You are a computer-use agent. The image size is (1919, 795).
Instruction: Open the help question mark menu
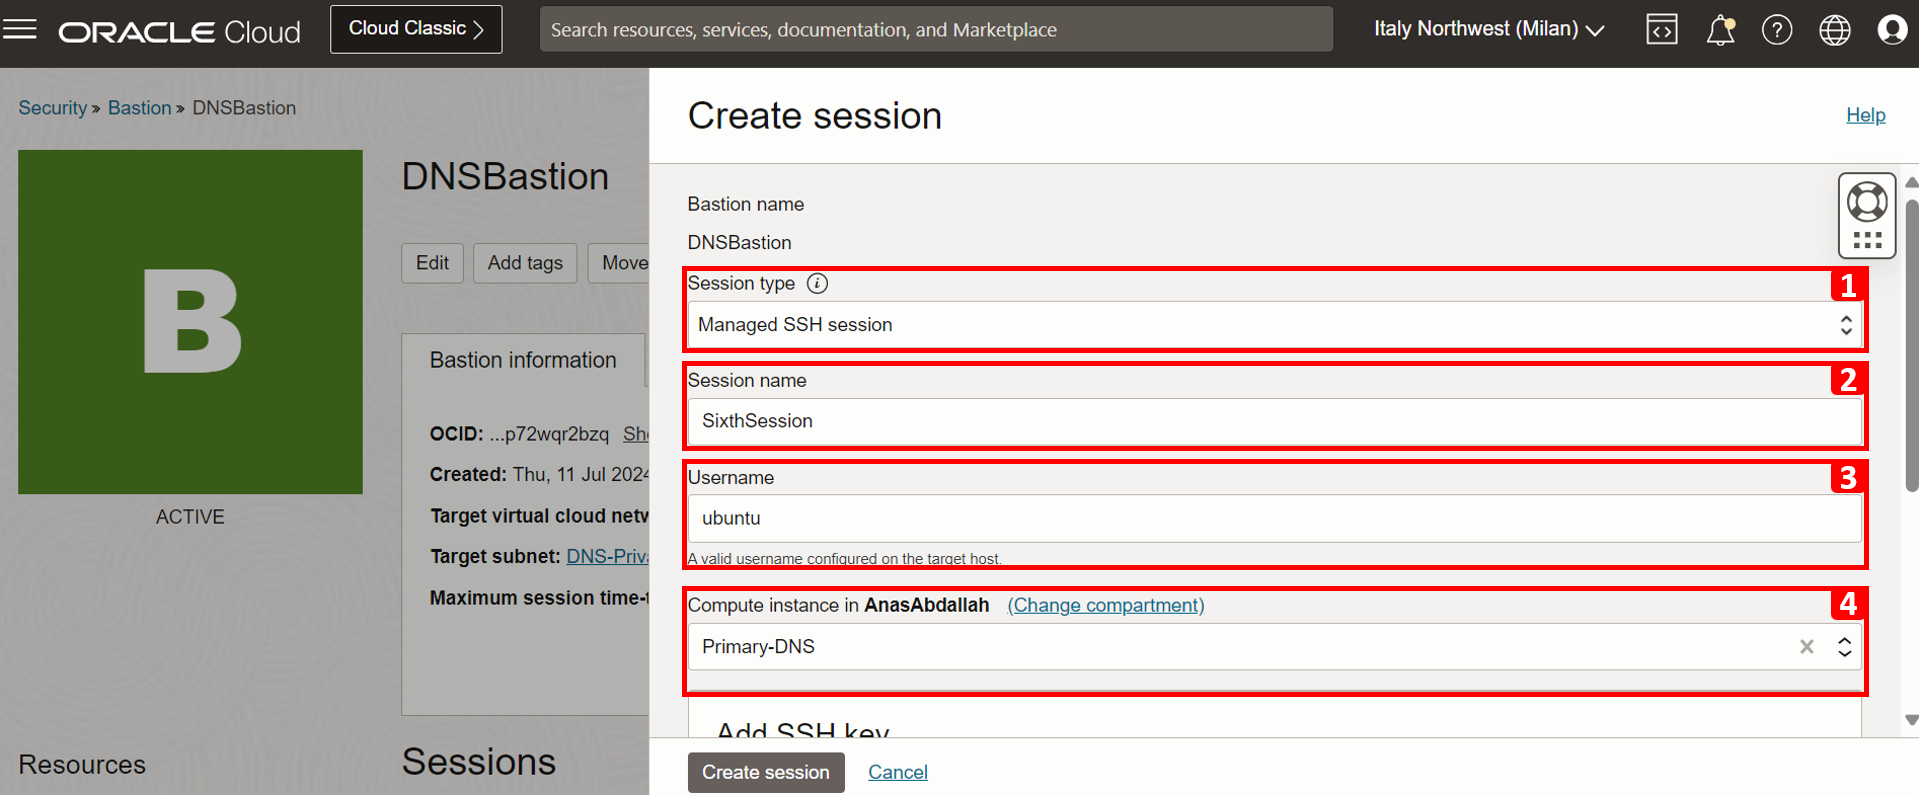click(1777, 30)
